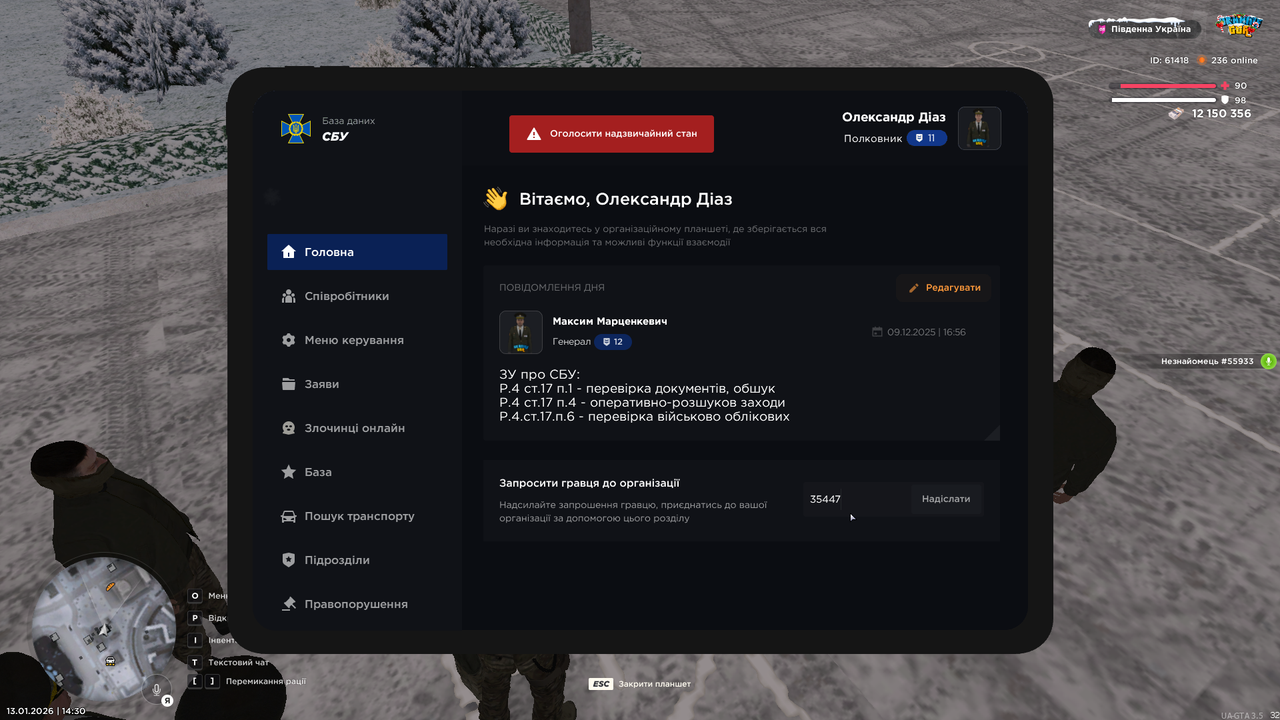This screenshot has width=1280, height=720.
Task: Click the calendar icon near 09.12.2025
Action: [877, 332]
